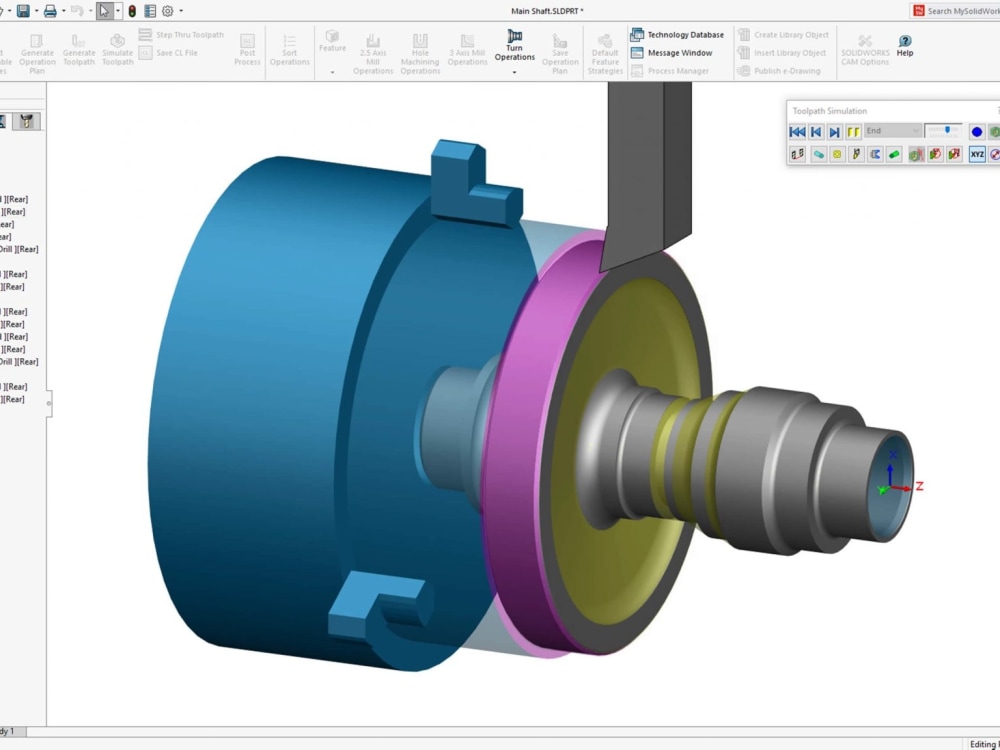The height and width of the screenshot is (750, 1000).
Task: Adjust the simulation speed slider
Action: click(x=946, y=129)
